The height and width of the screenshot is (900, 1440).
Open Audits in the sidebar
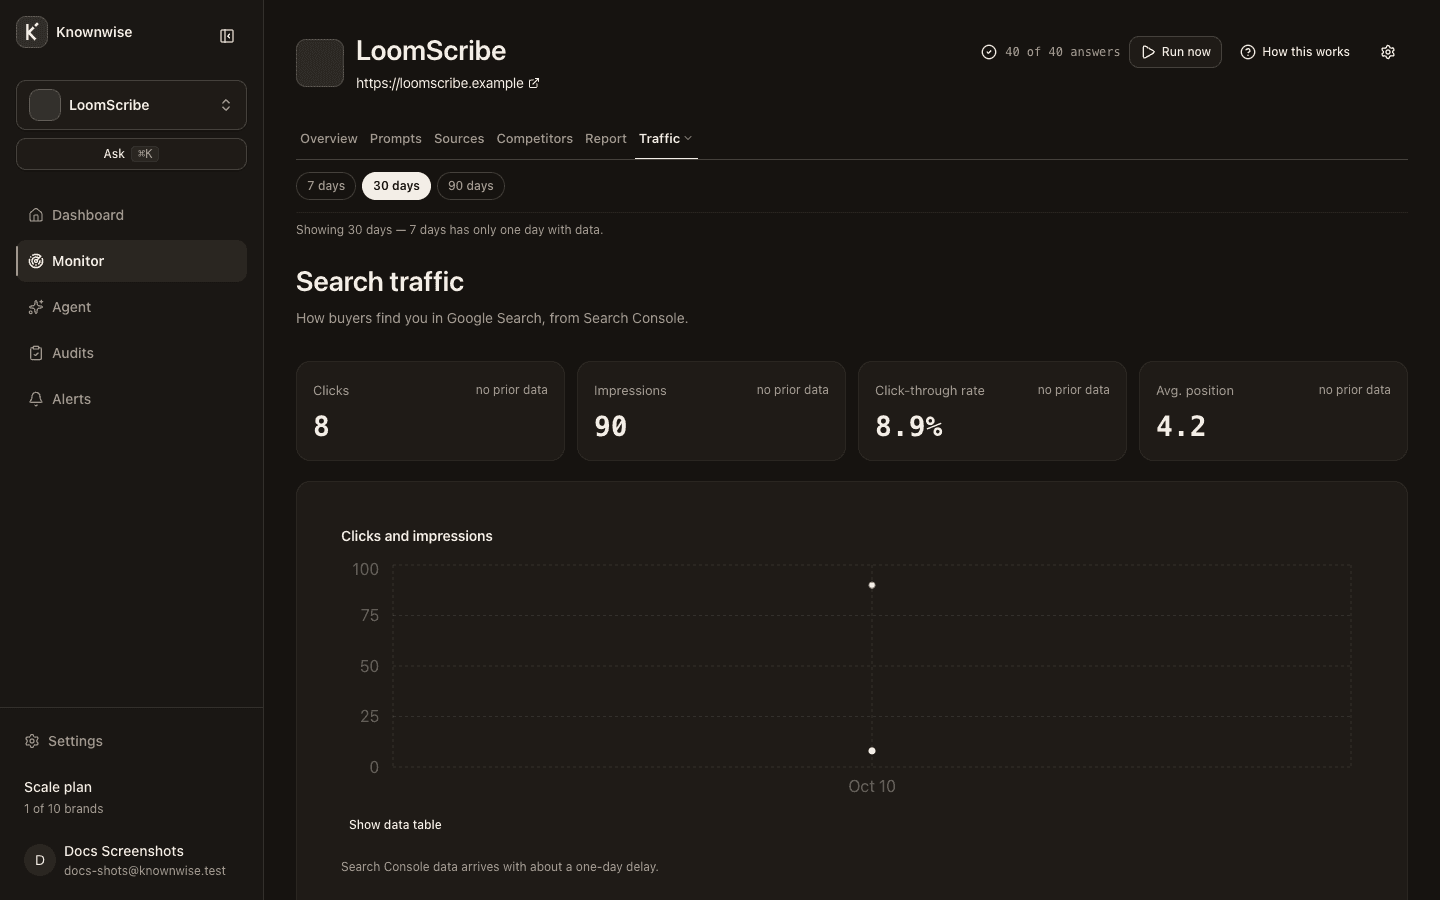pos(131,353)
